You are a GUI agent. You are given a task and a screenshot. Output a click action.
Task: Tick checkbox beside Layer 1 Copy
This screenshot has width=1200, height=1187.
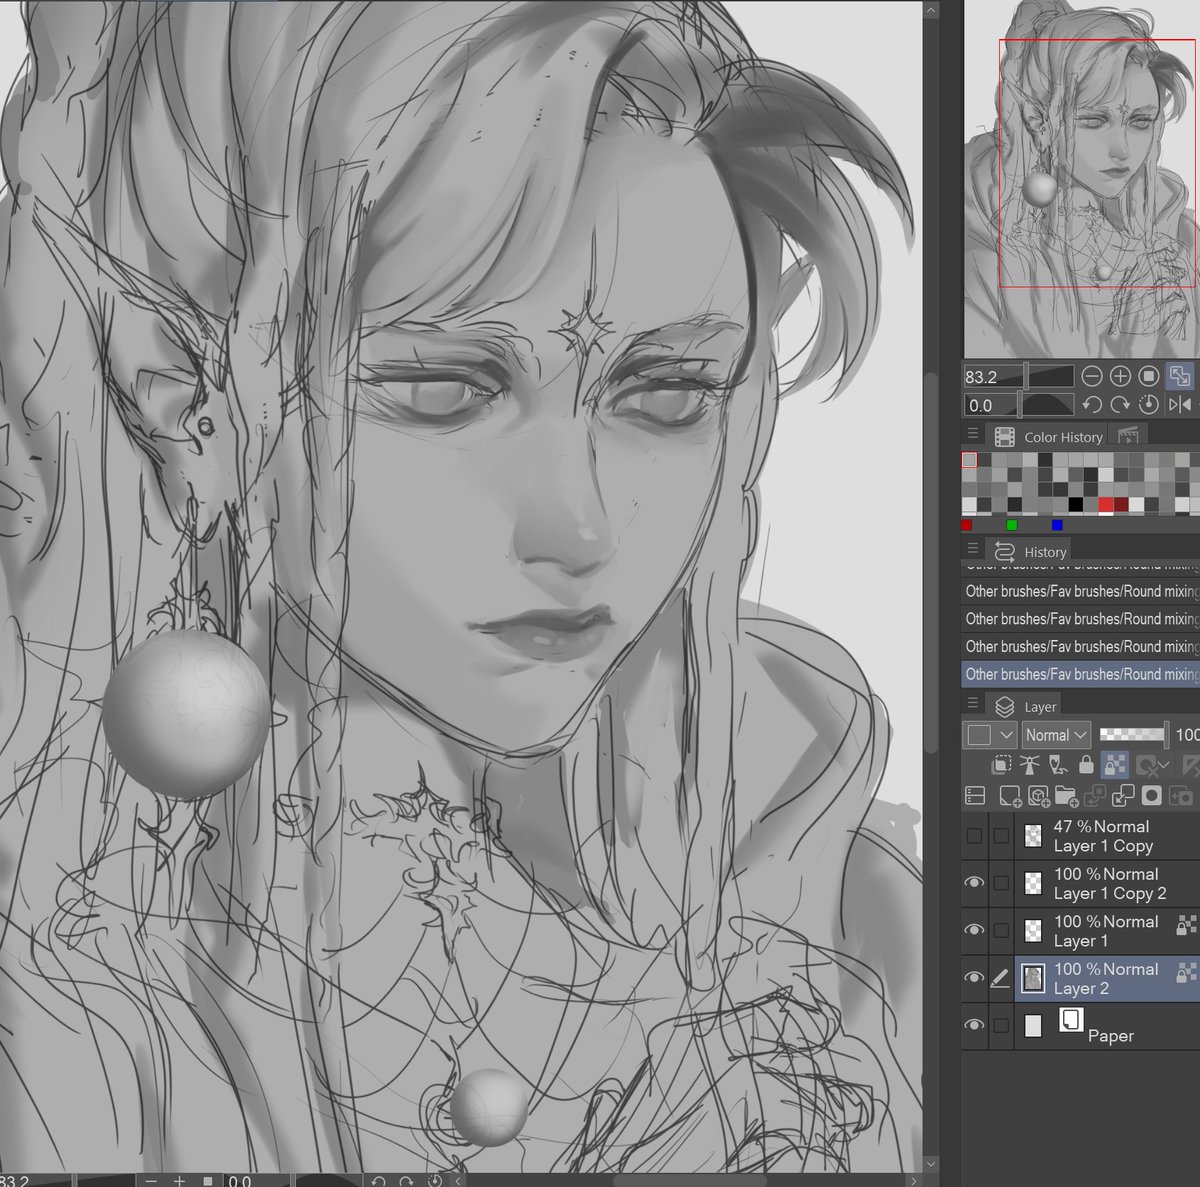(1001, 836)
